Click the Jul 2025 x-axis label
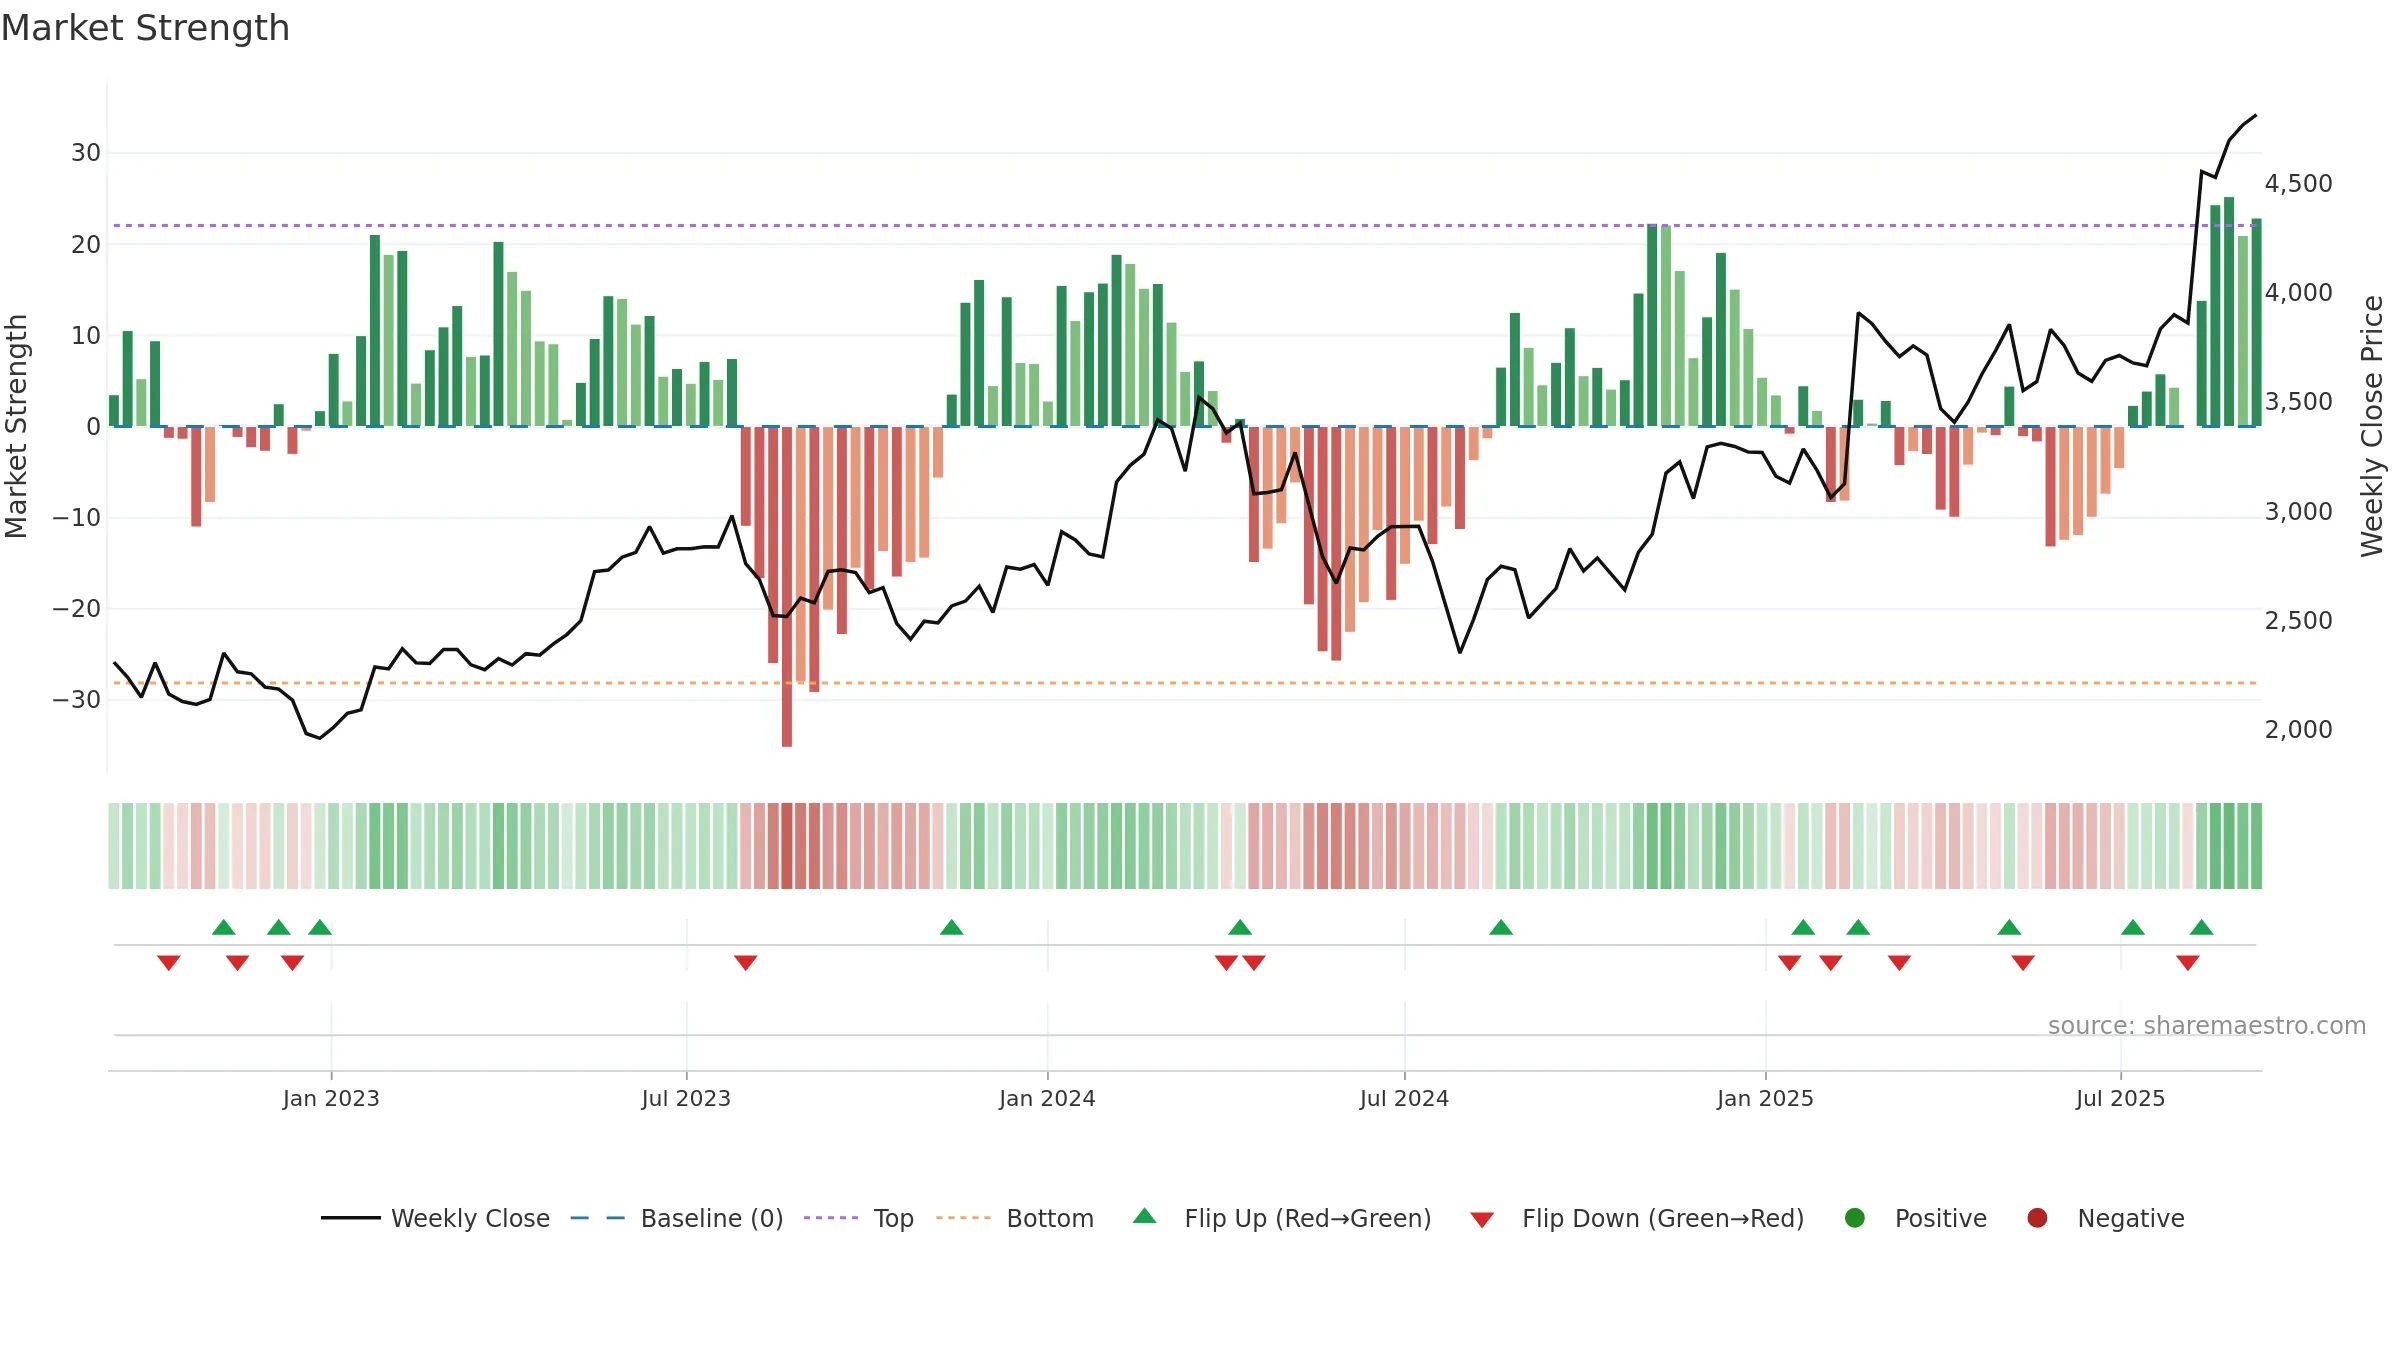 pyautogui.click(x=2120, y=1098)
